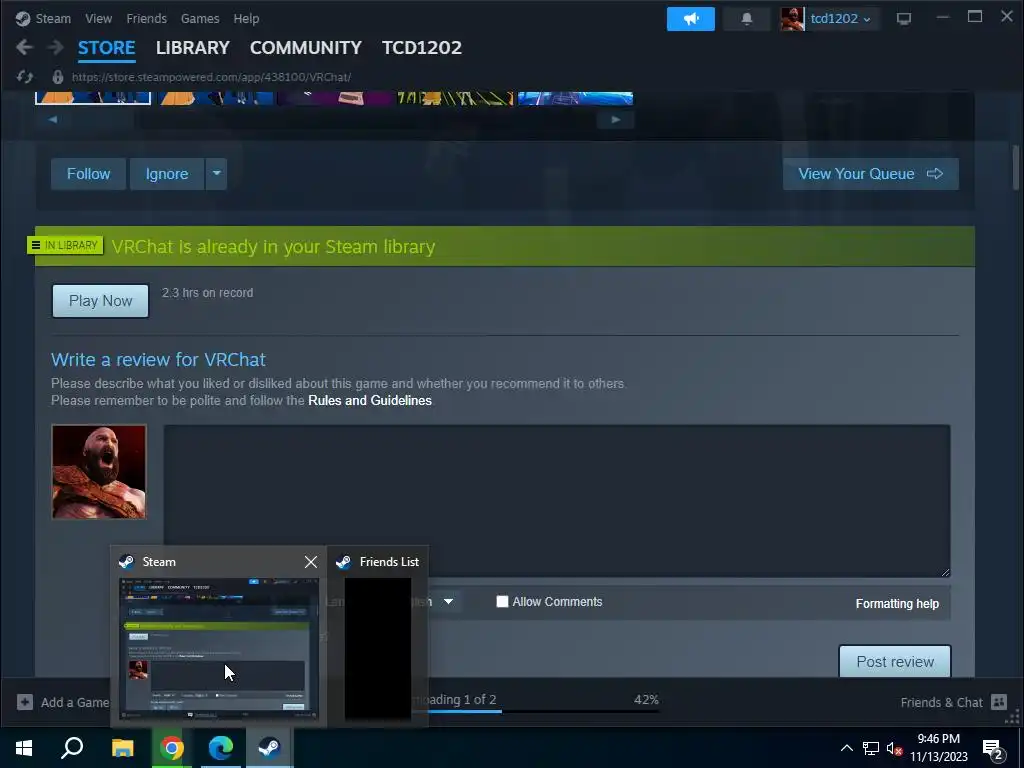Switch to the COMMUNITY tab
1024x768 pixels.
[306, 48]
